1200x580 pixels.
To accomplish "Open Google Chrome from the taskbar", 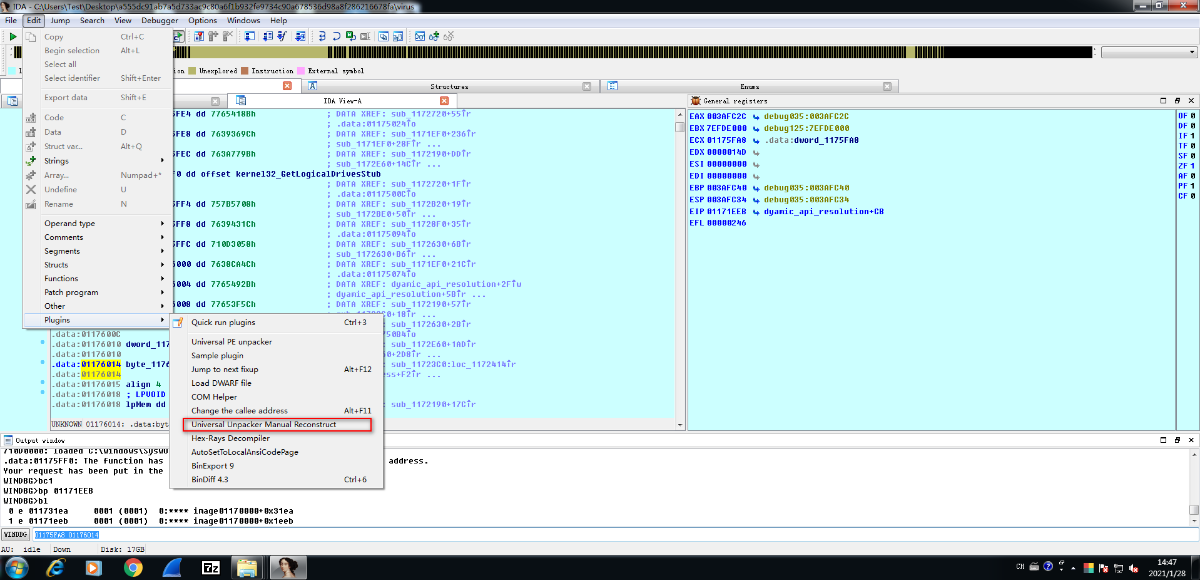I will coord(133,567).
